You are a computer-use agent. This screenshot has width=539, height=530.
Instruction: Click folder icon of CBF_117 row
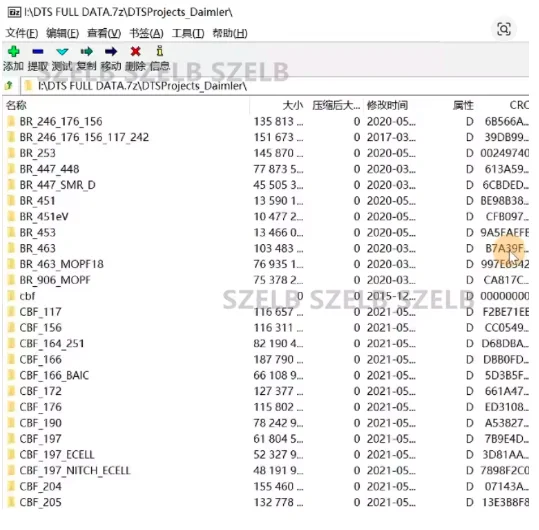[x=11, y=312]
